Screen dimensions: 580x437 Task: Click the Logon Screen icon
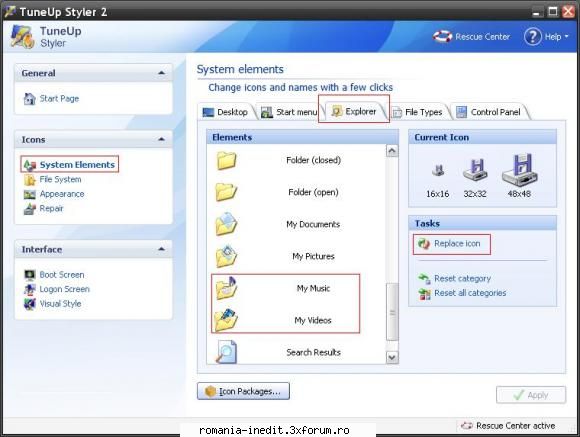[x=30, y=289]
